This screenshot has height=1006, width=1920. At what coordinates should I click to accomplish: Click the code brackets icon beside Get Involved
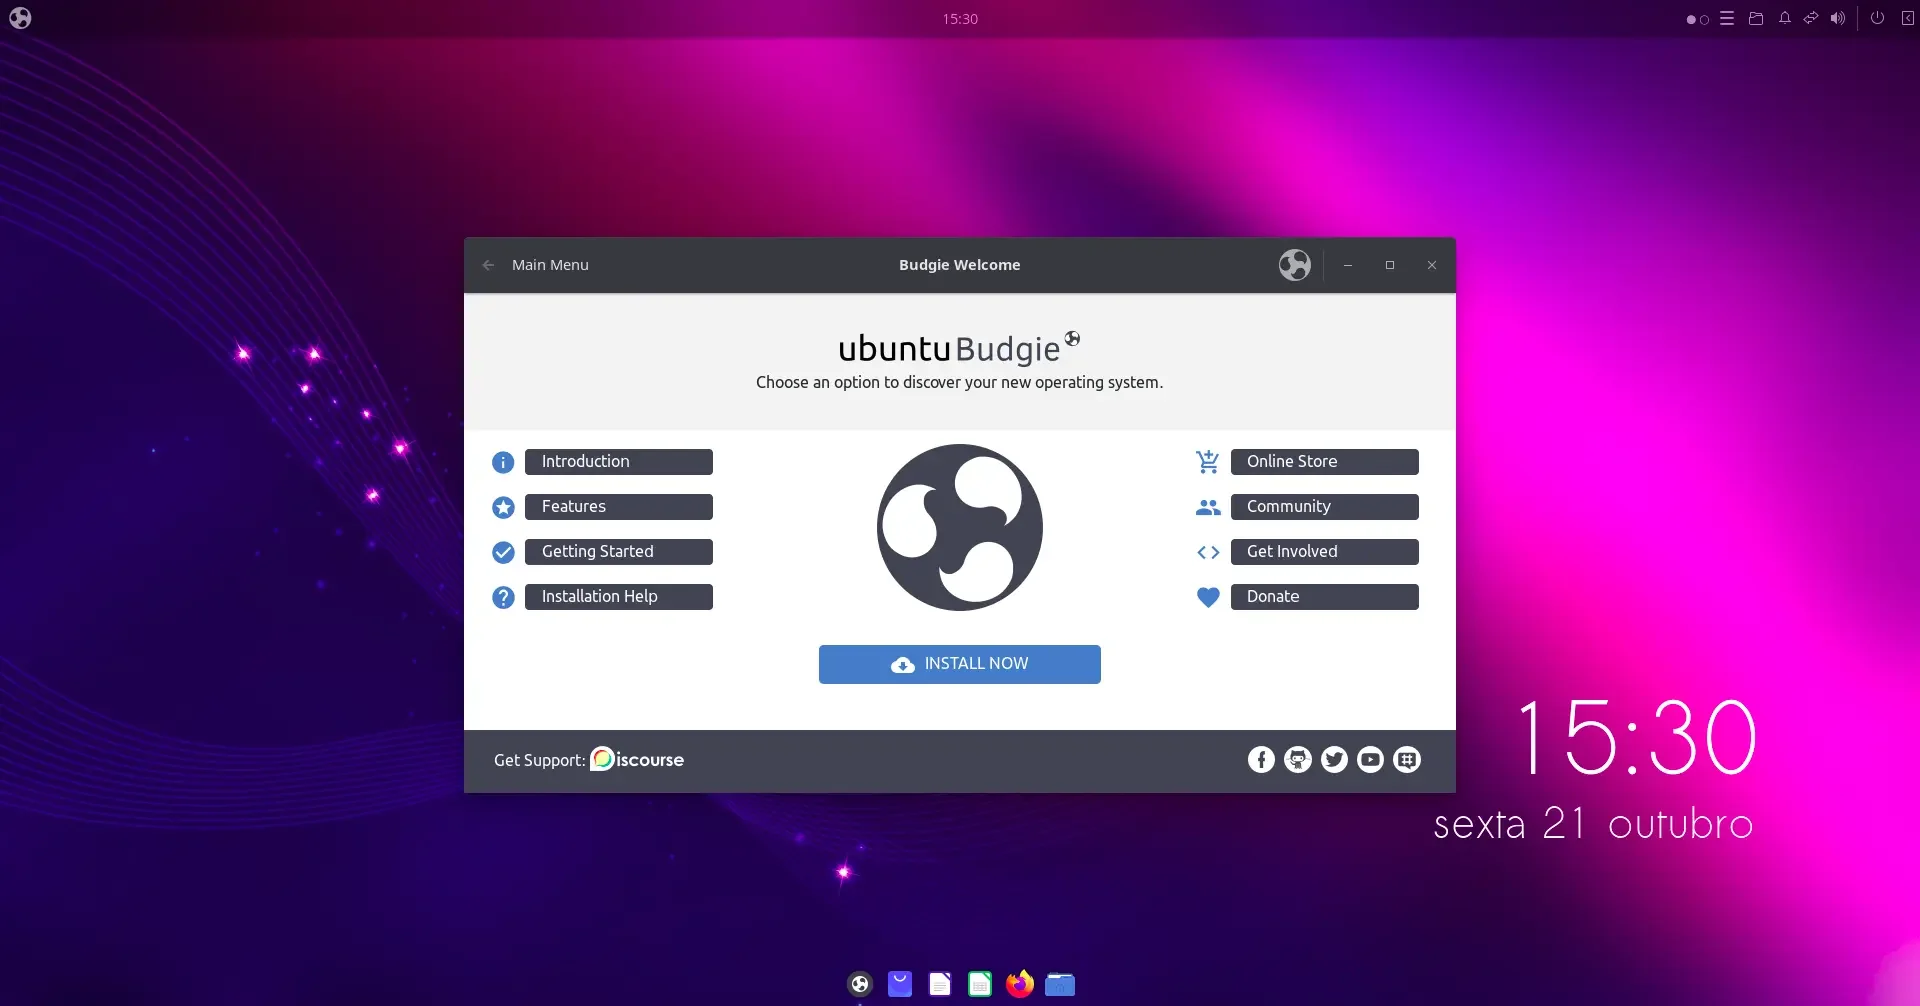(1208, 552)
